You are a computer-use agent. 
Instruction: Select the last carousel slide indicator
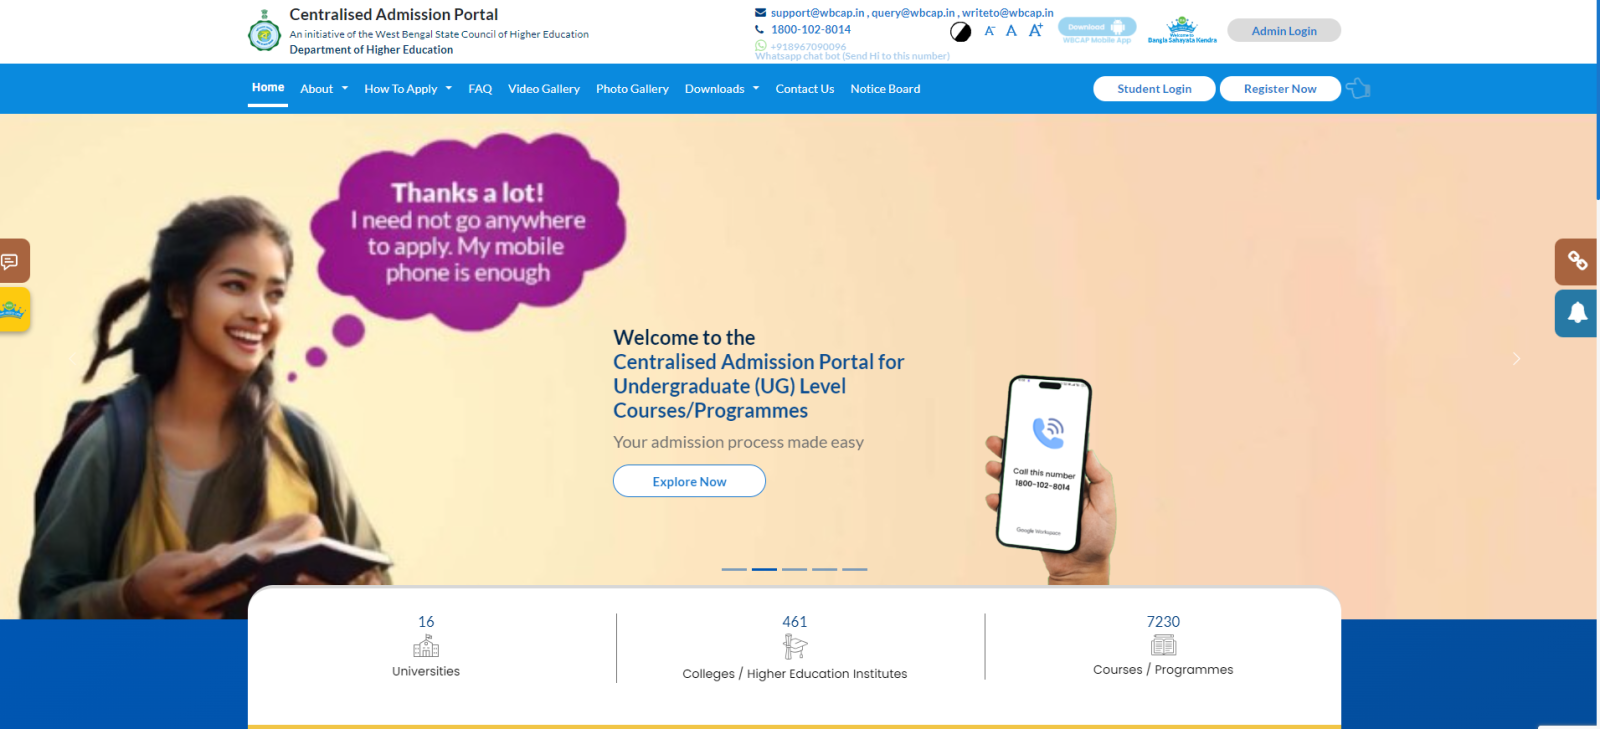click(855, 569)
